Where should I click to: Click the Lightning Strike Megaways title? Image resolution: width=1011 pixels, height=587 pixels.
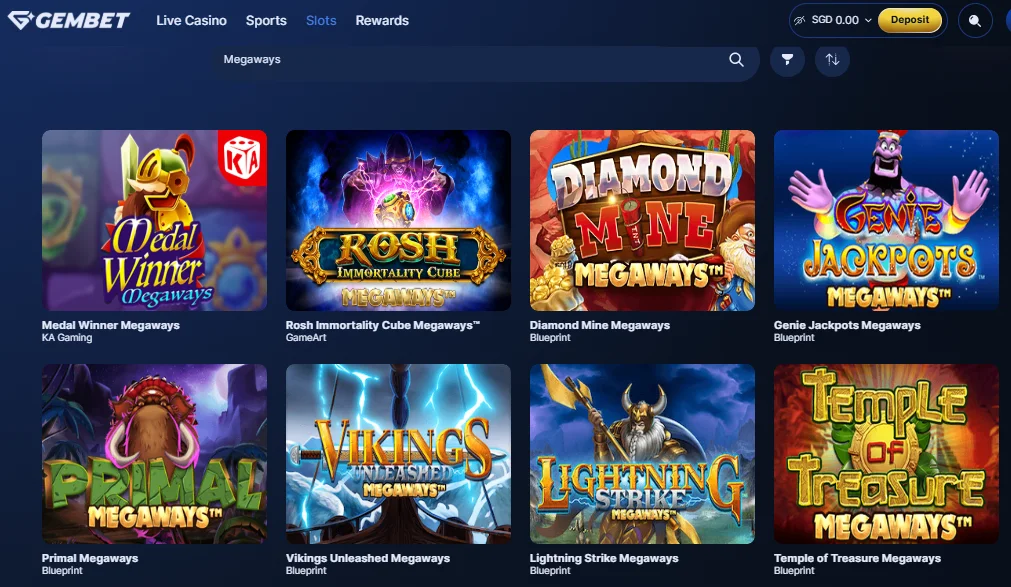pyautogui.click(x=604, y=558)
